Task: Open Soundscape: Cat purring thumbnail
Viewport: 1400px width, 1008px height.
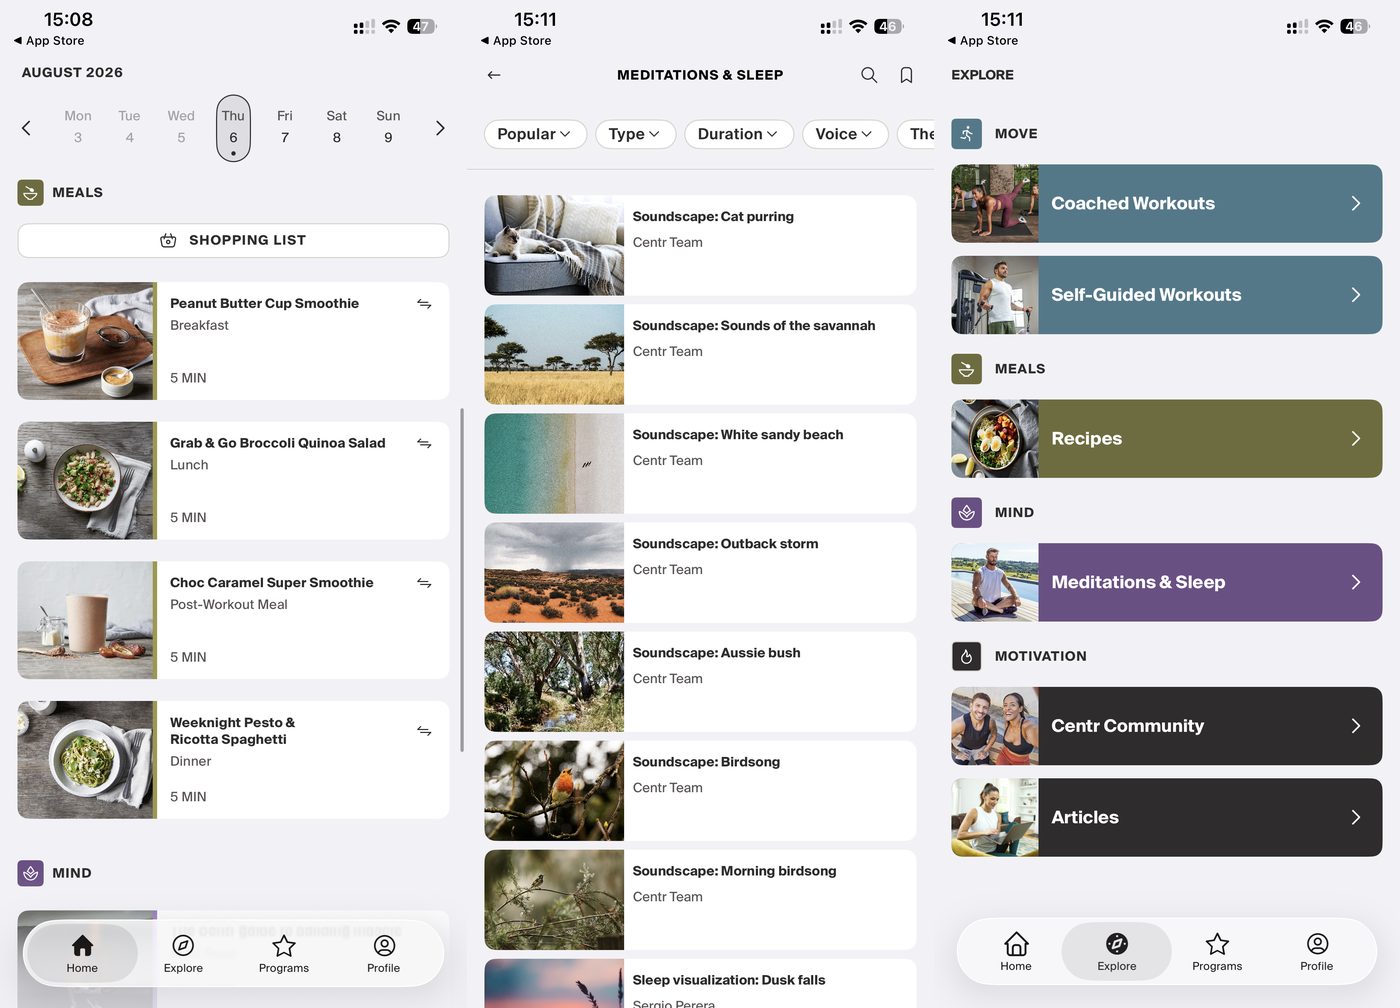Action: (x=554, y=246)
